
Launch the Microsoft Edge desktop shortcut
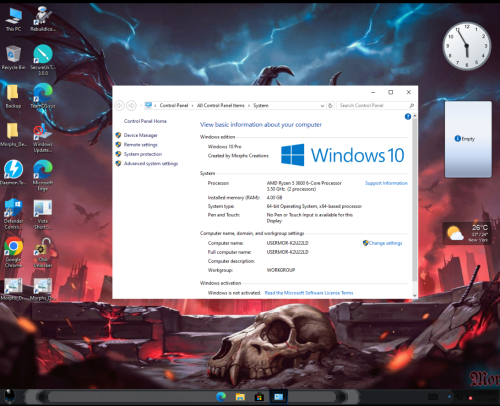(x=43, y=176)
